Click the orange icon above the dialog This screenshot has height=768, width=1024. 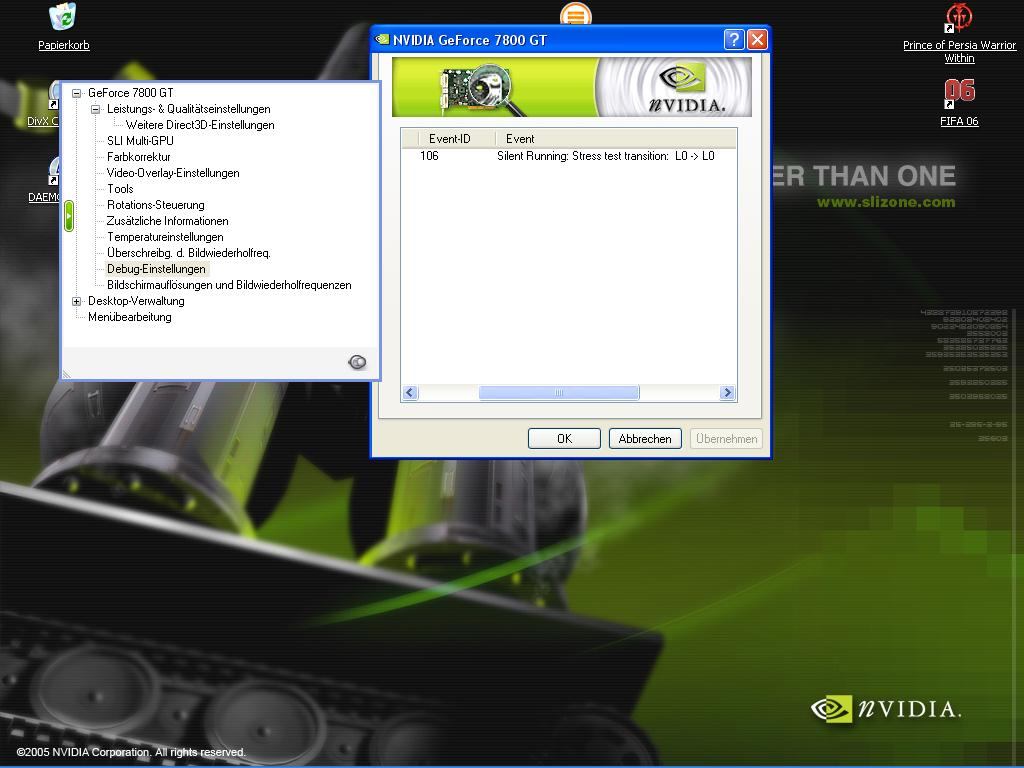point(575,14)
